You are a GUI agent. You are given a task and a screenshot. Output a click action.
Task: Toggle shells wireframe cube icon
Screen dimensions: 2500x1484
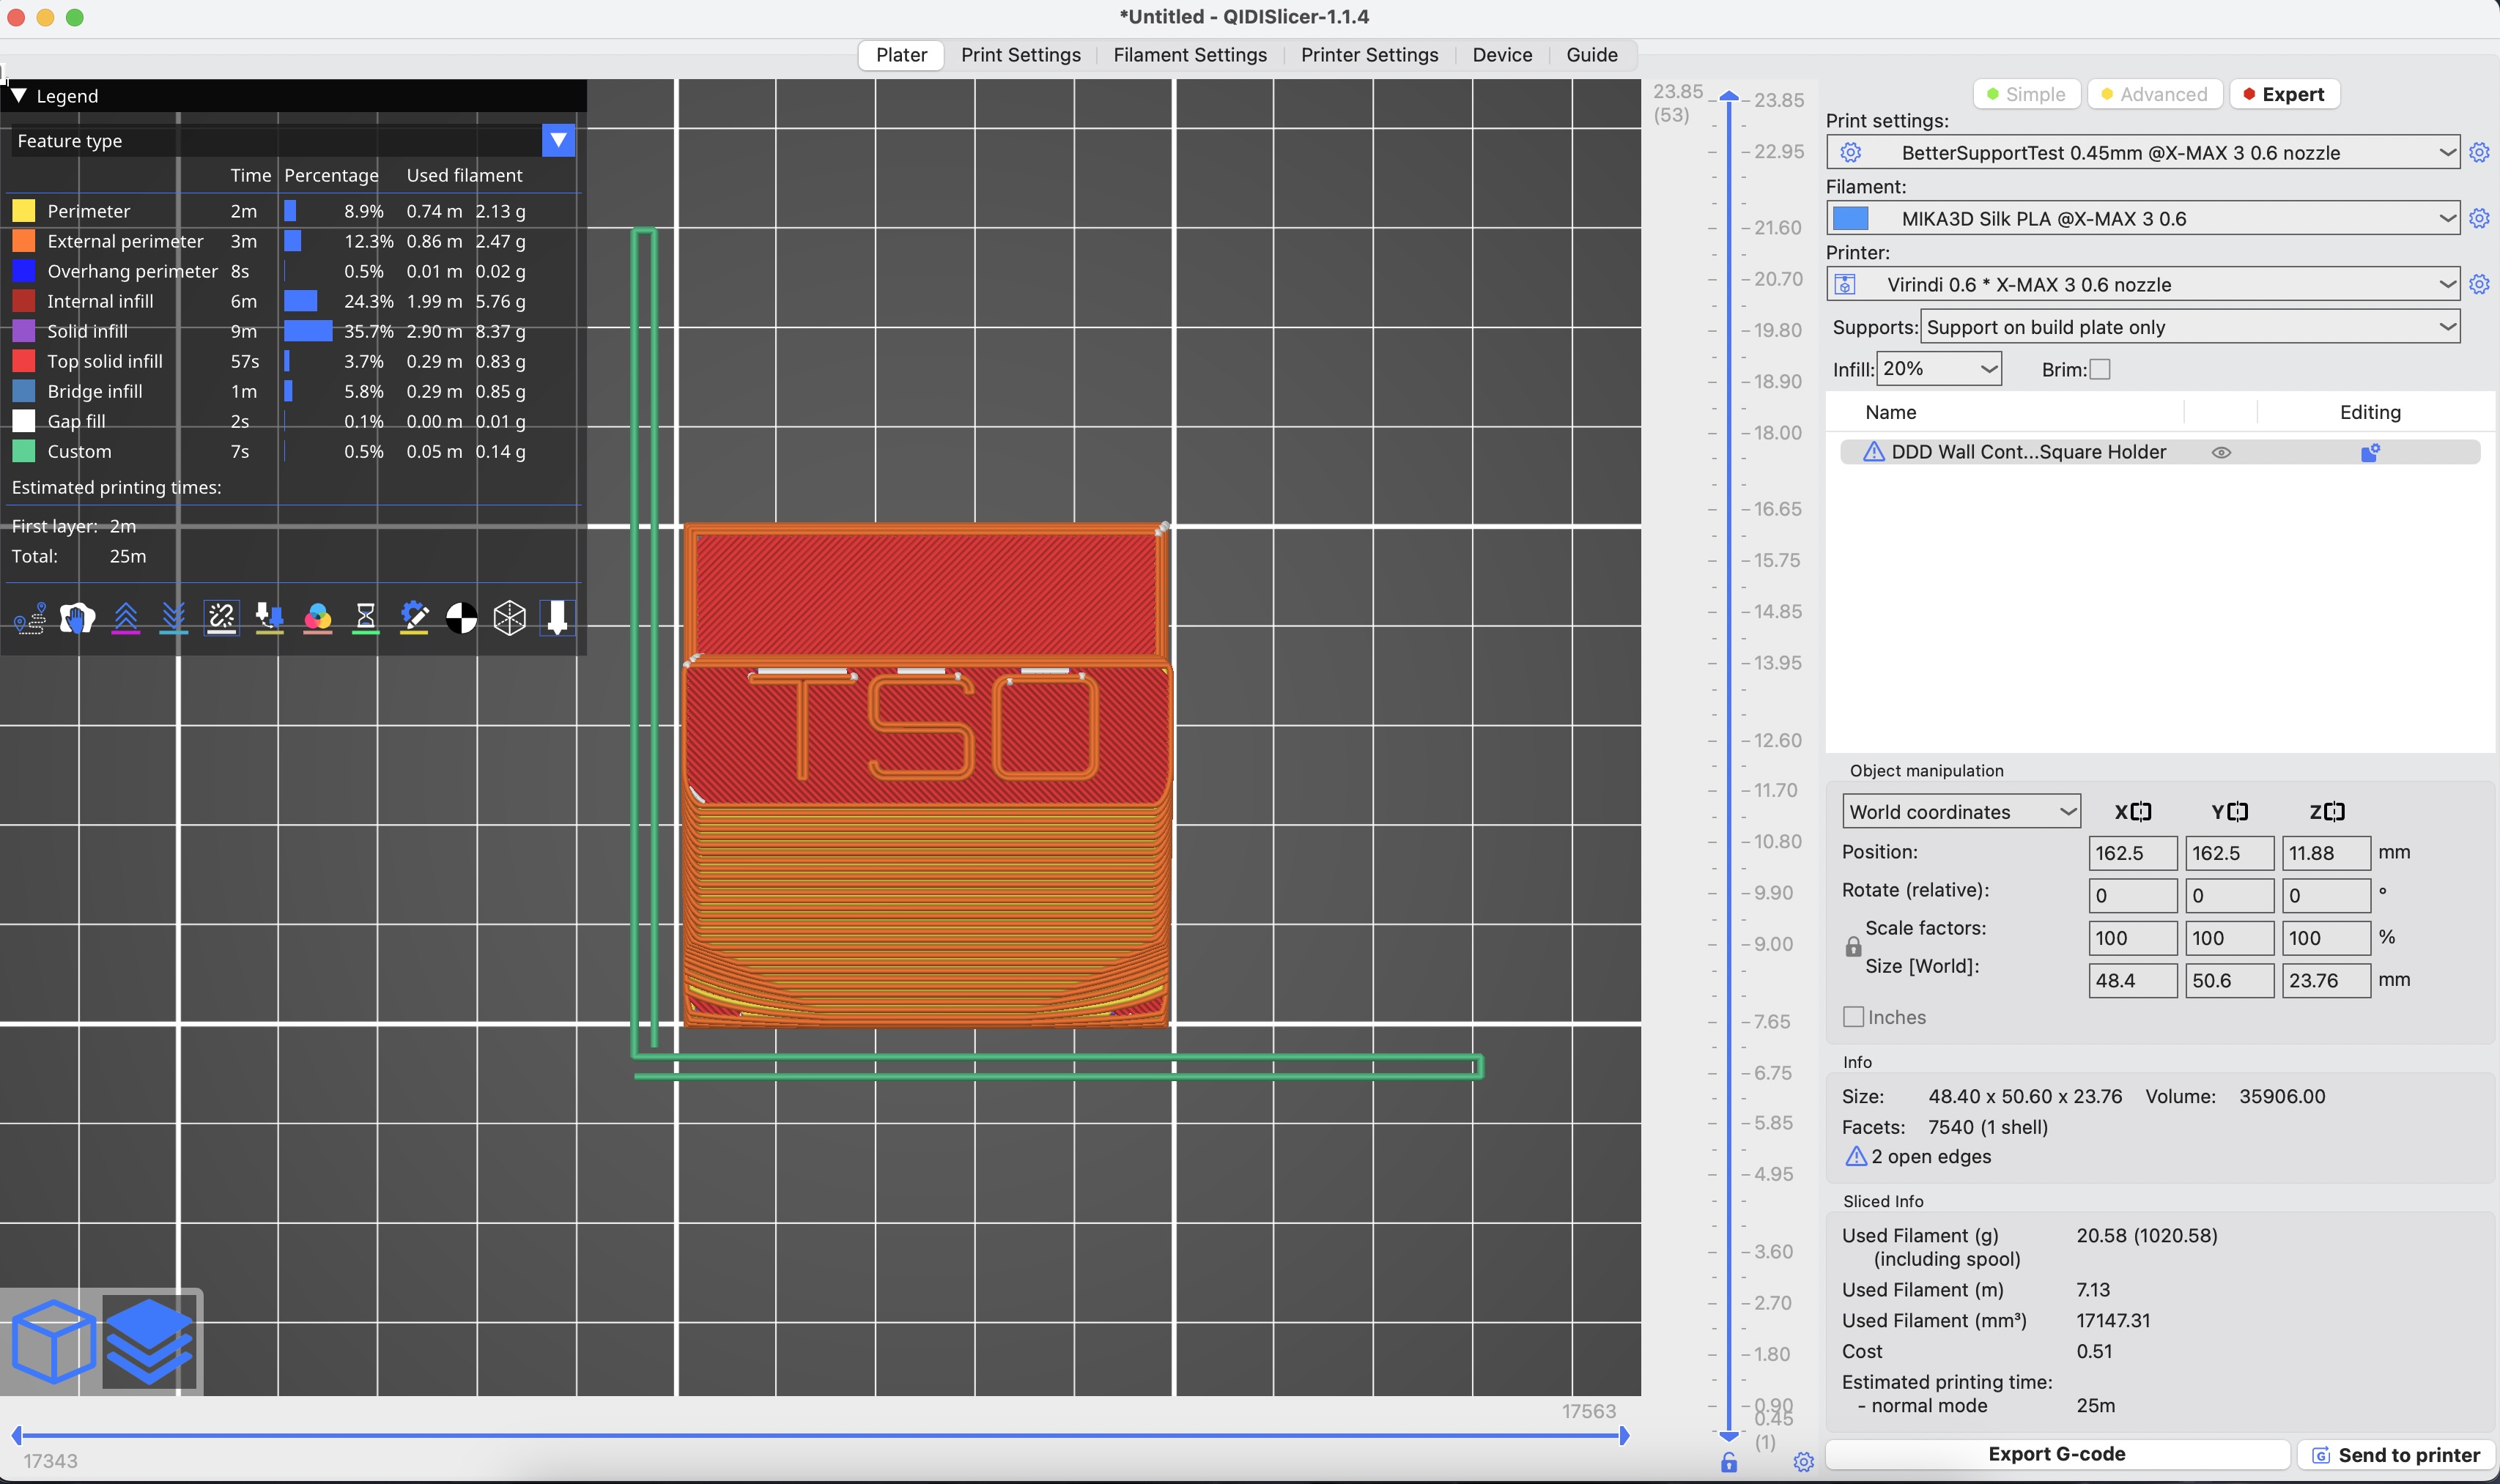tap(510, 618)
